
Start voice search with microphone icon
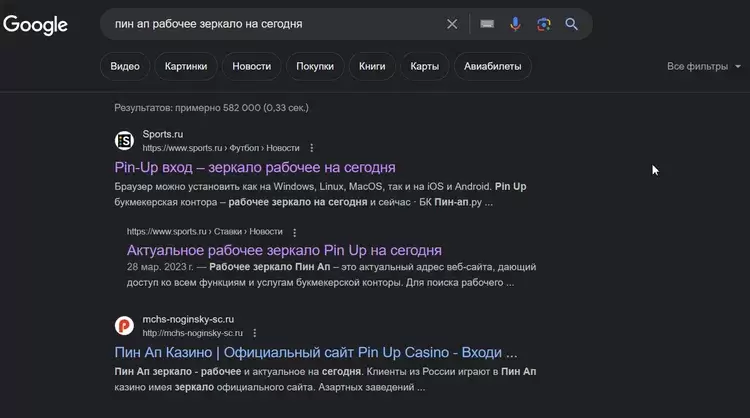pyautogui.click(x=515, y=24)
